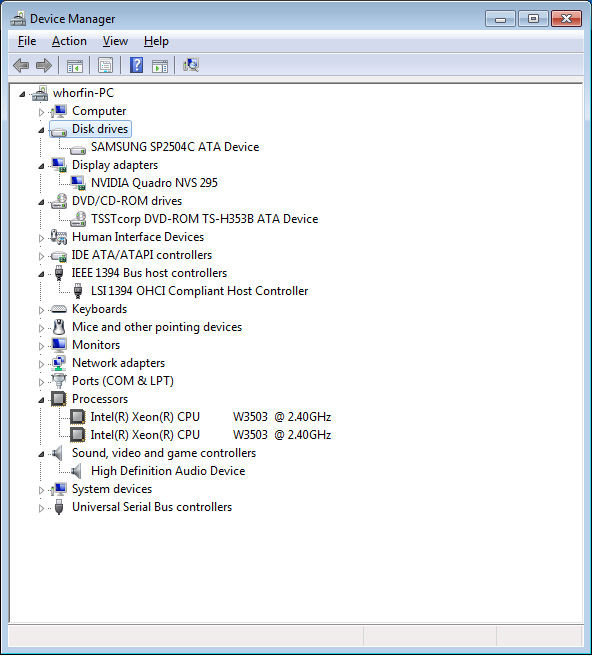Click the Show/Hide Console Tree toolbar icon
This screenshot has height=656, width=593.
tap(75, 66)
